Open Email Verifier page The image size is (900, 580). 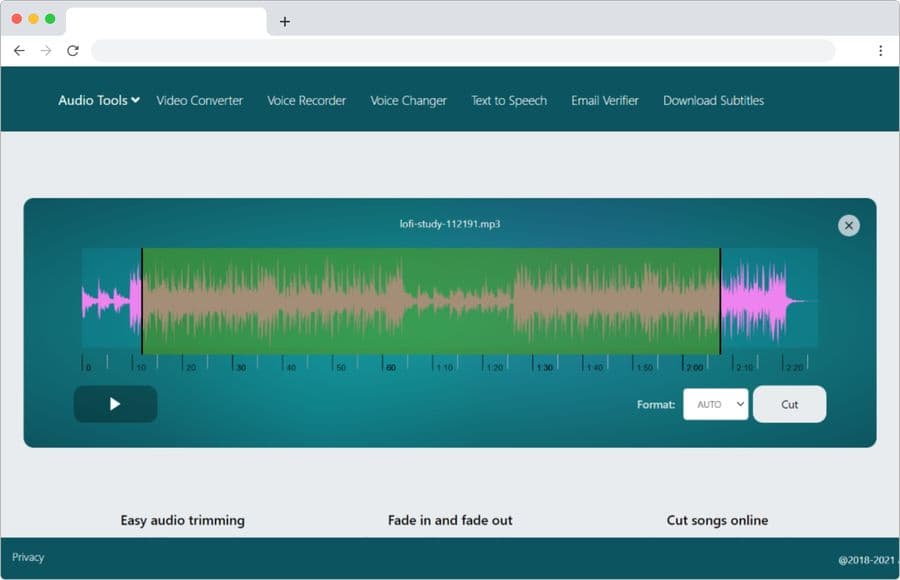click(604, 100)
